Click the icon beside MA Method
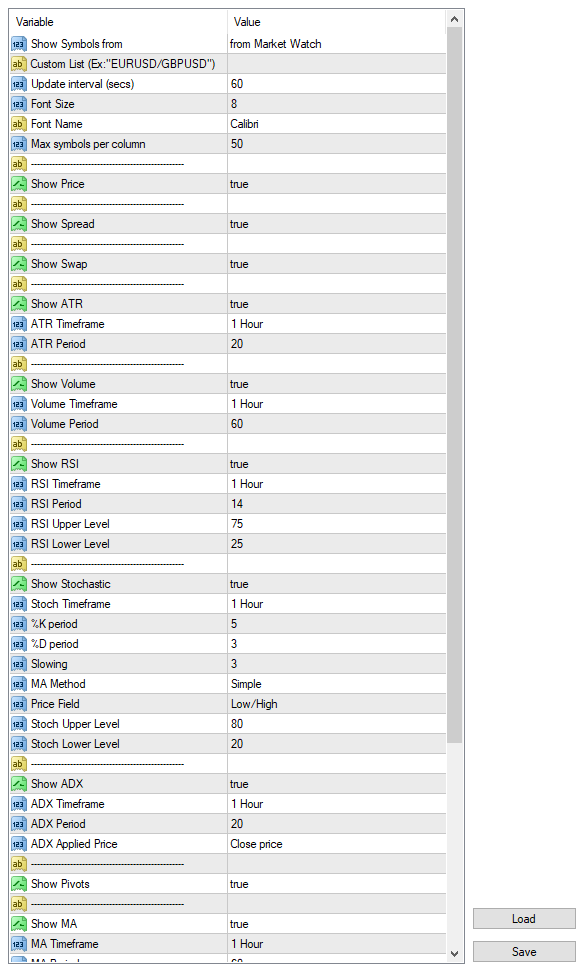 [19, 684]
